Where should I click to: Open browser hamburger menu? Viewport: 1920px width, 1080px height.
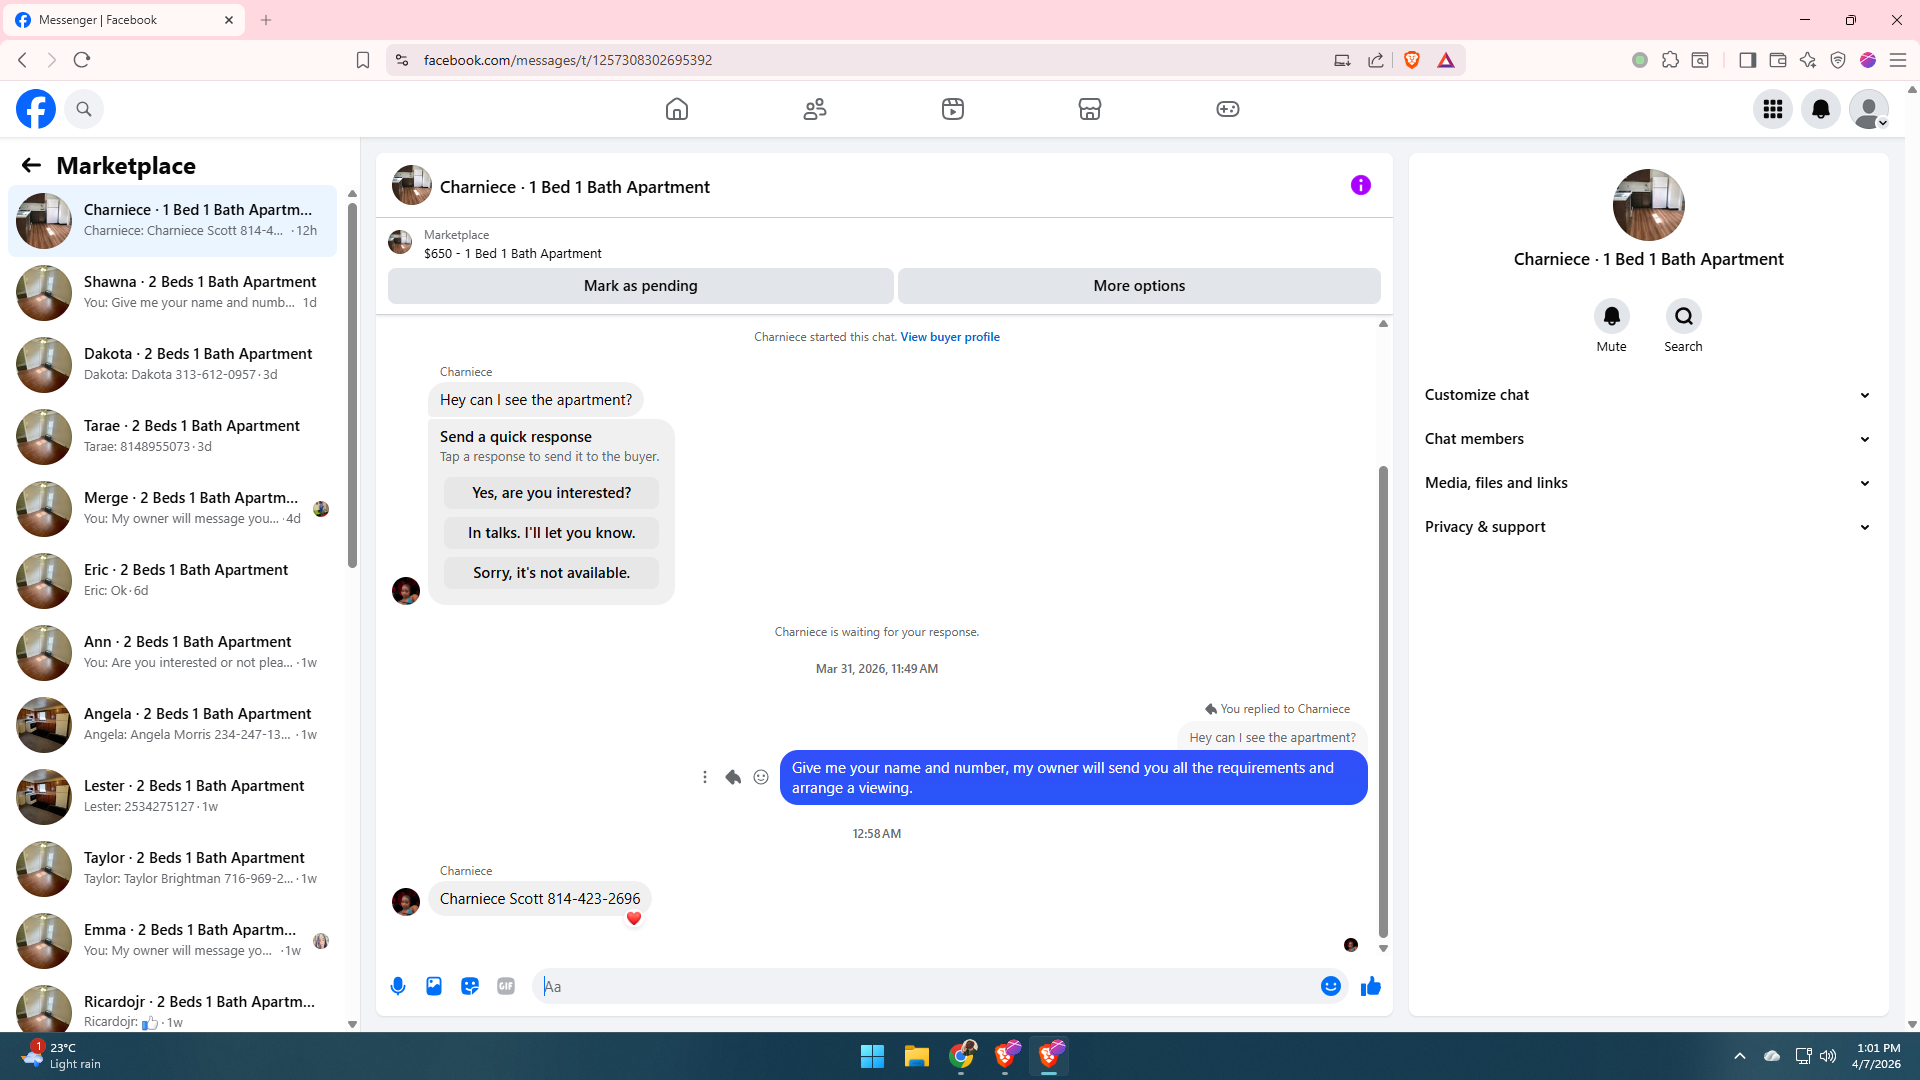pyautogui.click(x=1898, y=60)
